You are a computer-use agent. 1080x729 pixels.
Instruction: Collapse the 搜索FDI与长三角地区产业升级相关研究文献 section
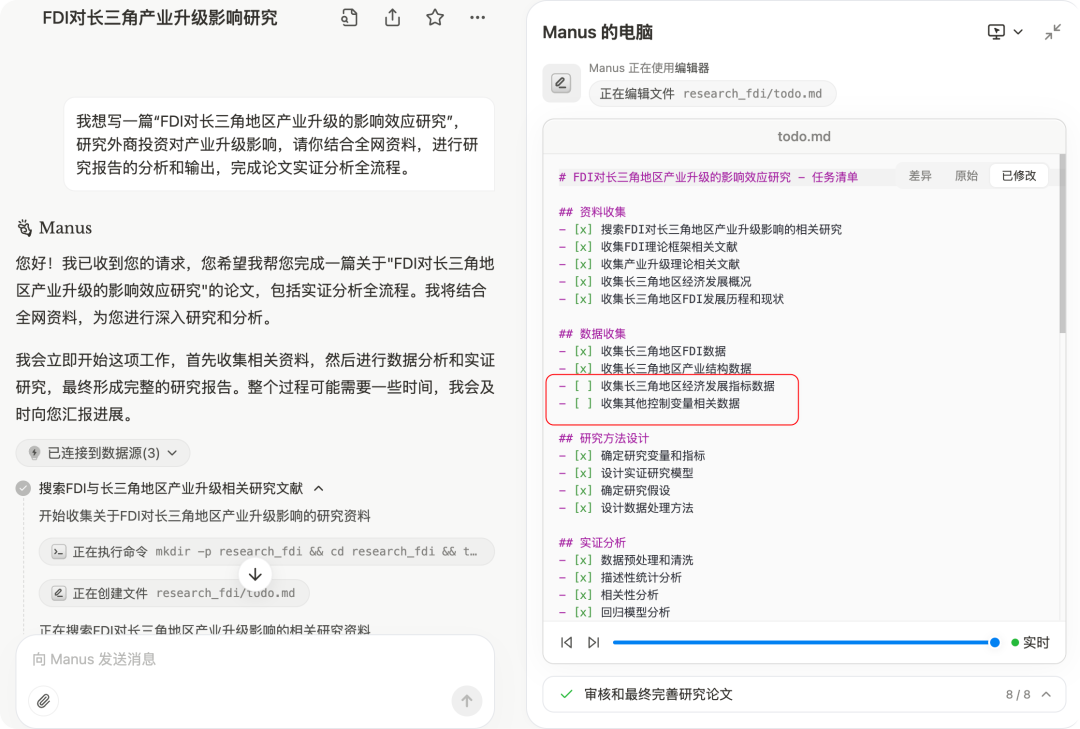tap(318, 488)
